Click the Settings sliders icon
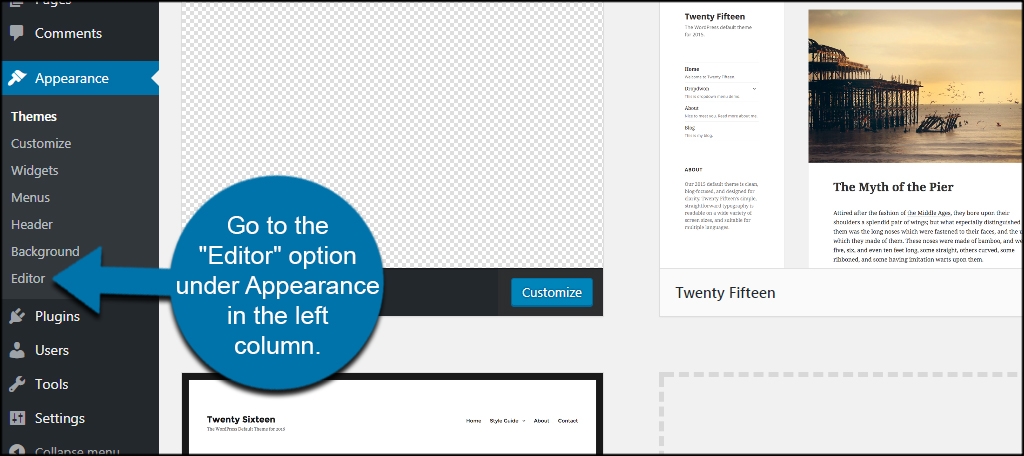This screenshot has height=456, width=1024. point(18,418)
